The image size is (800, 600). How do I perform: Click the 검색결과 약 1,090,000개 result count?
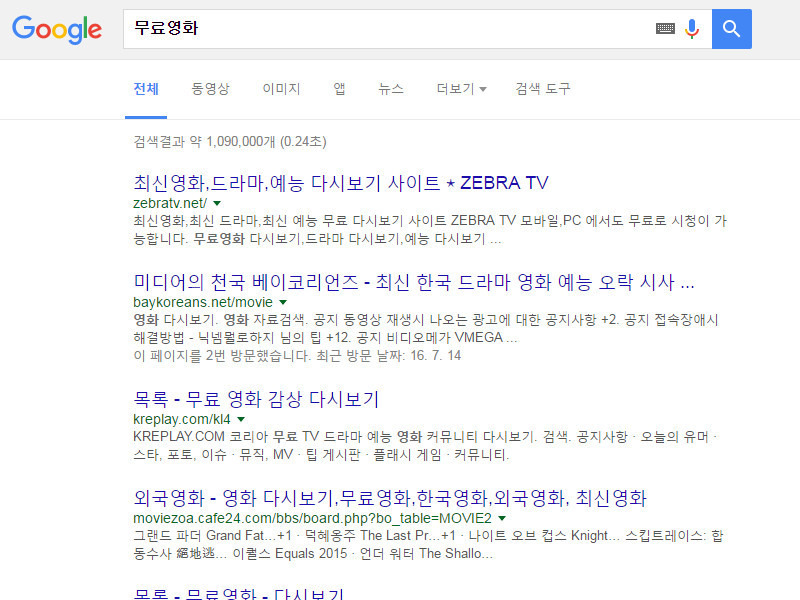(230, 141)
